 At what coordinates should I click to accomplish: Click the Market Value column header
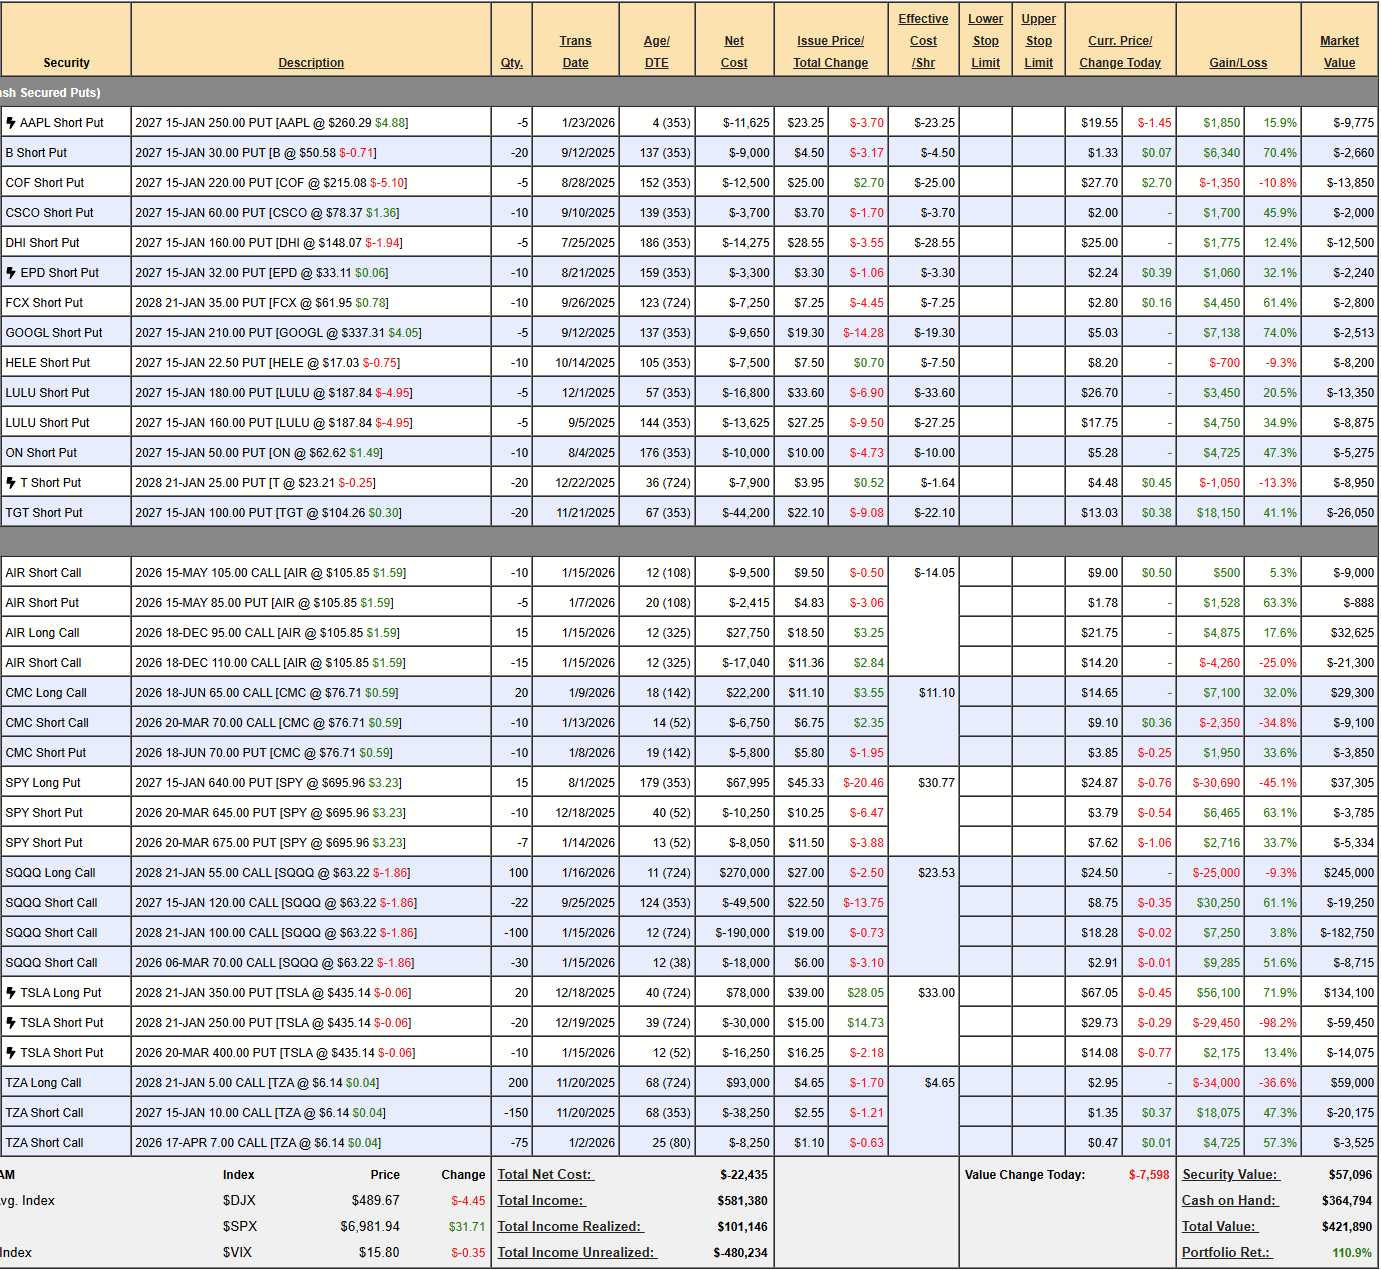pos(1339,52)
